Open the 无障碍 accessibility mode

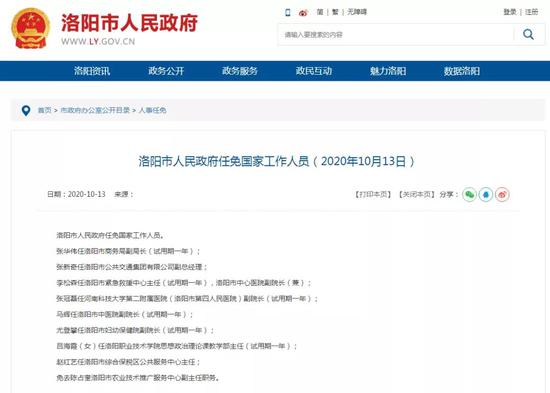click(357, 12)
